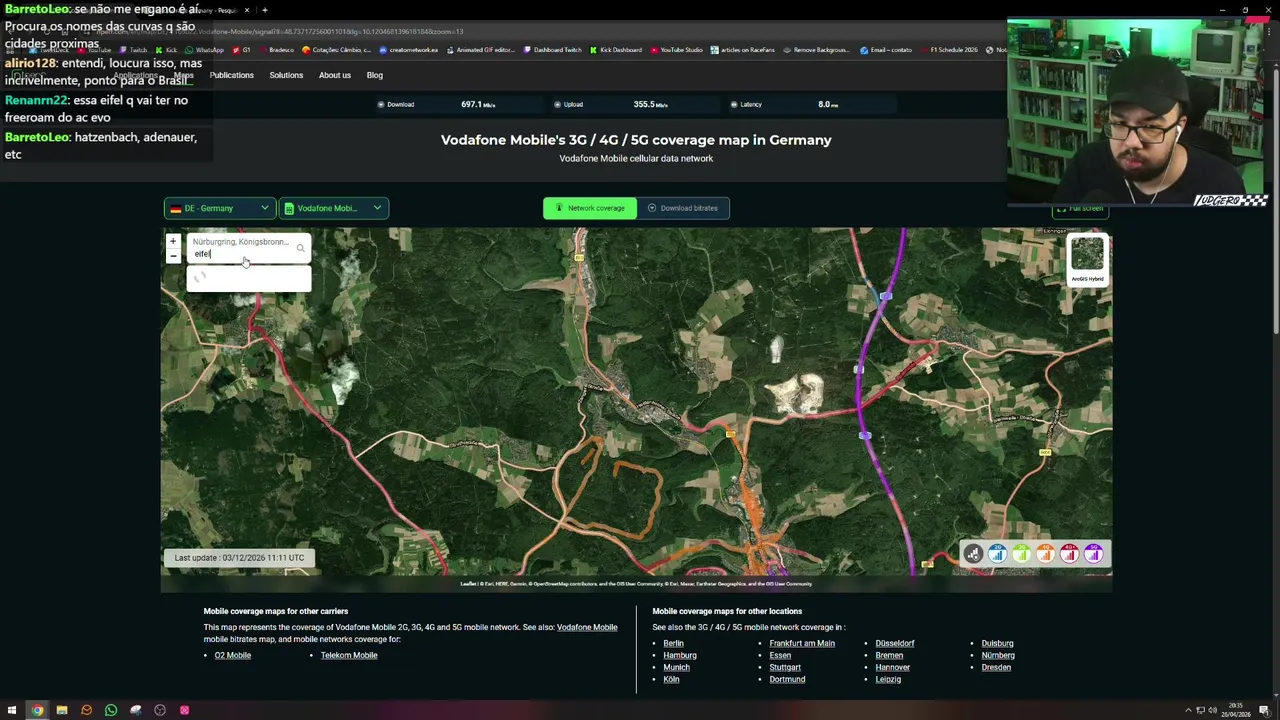Open the Duisburg coverage link
The image size is (1280, 720).
point(997,643)
